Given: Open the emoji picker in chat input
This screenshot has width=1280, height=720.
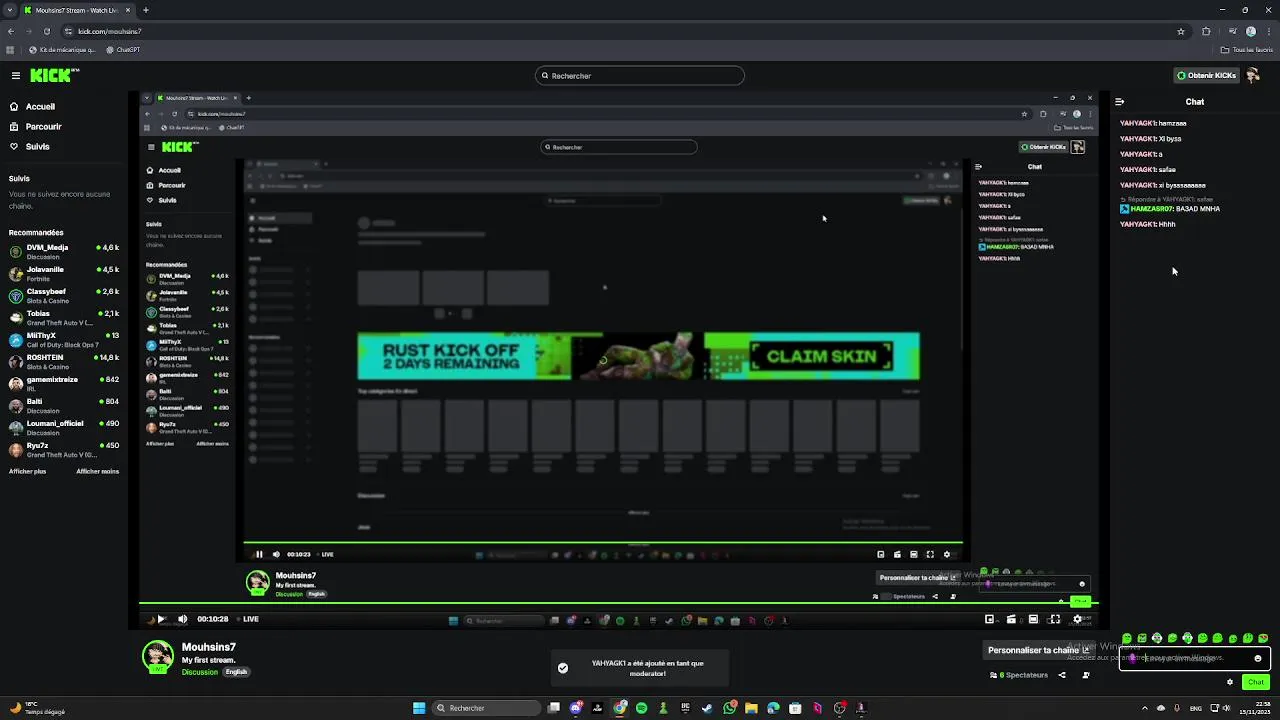Looking at the screenshot, I should [1257, 658].
